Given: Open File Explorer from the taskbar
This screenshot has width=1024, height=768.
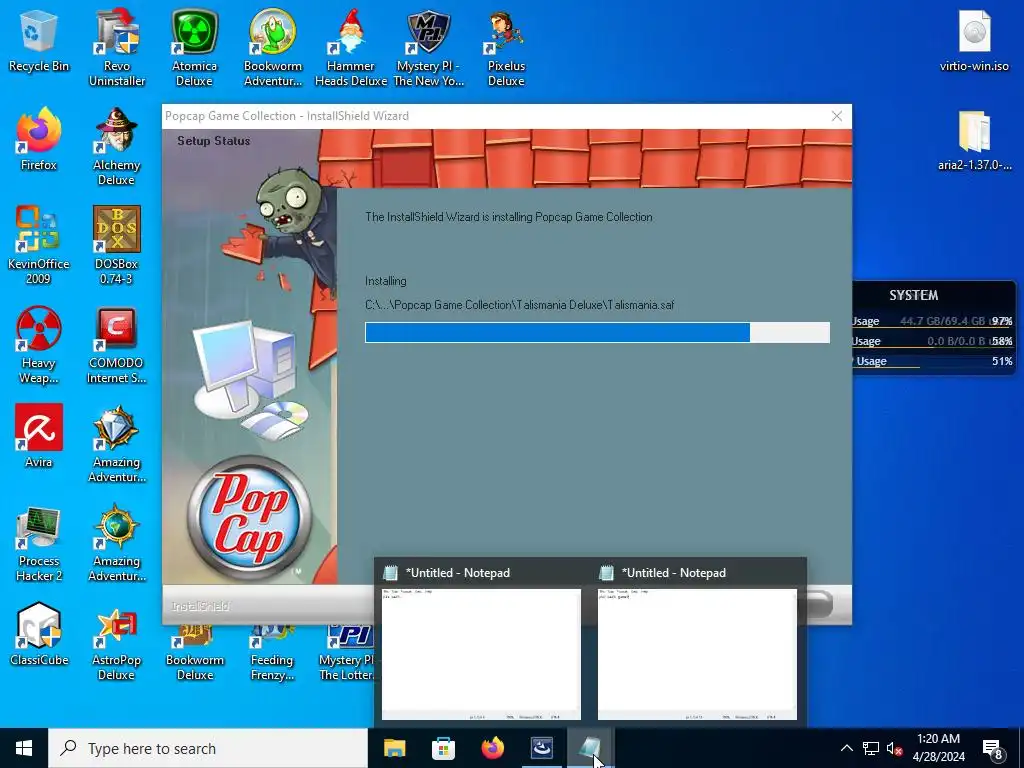Looking at the screenshot, I should coord(394,748).
